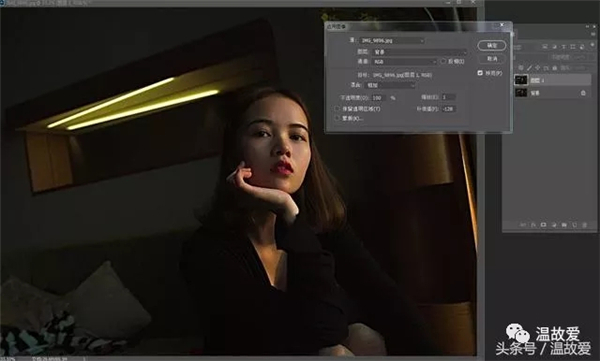The image size is (600, 361).
Task: Enable Preserve Transparency checkbox
Action: coord(337,109)
